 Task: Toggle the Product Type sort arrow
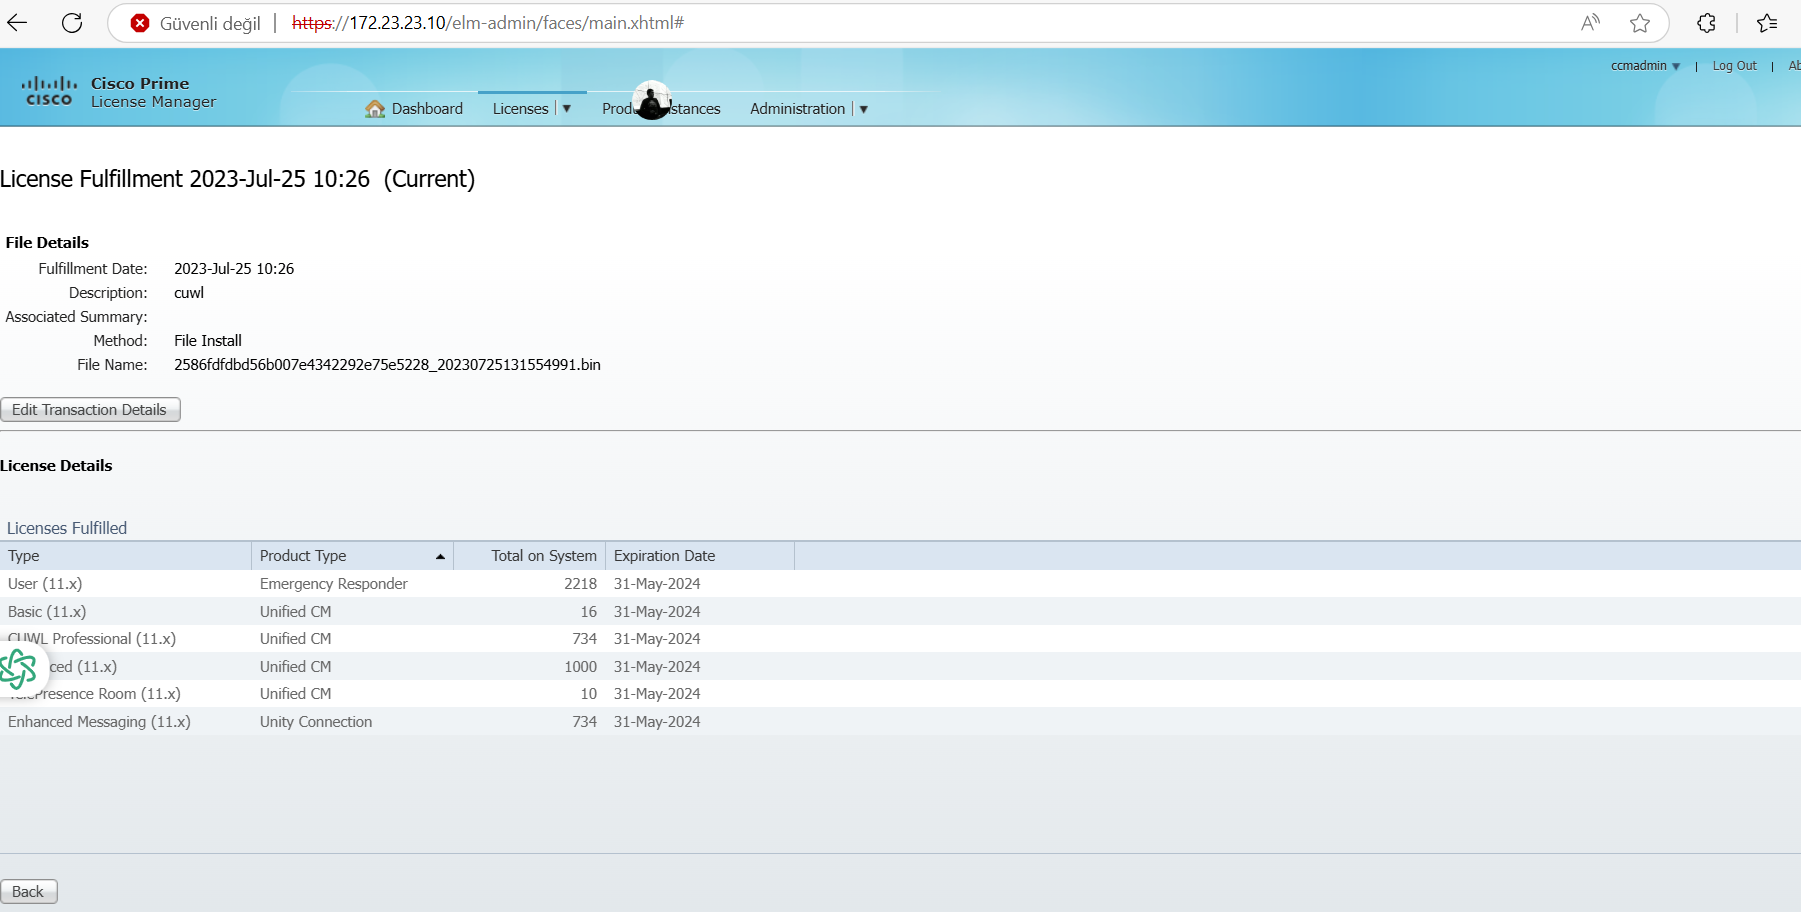[x=440, y=556]
